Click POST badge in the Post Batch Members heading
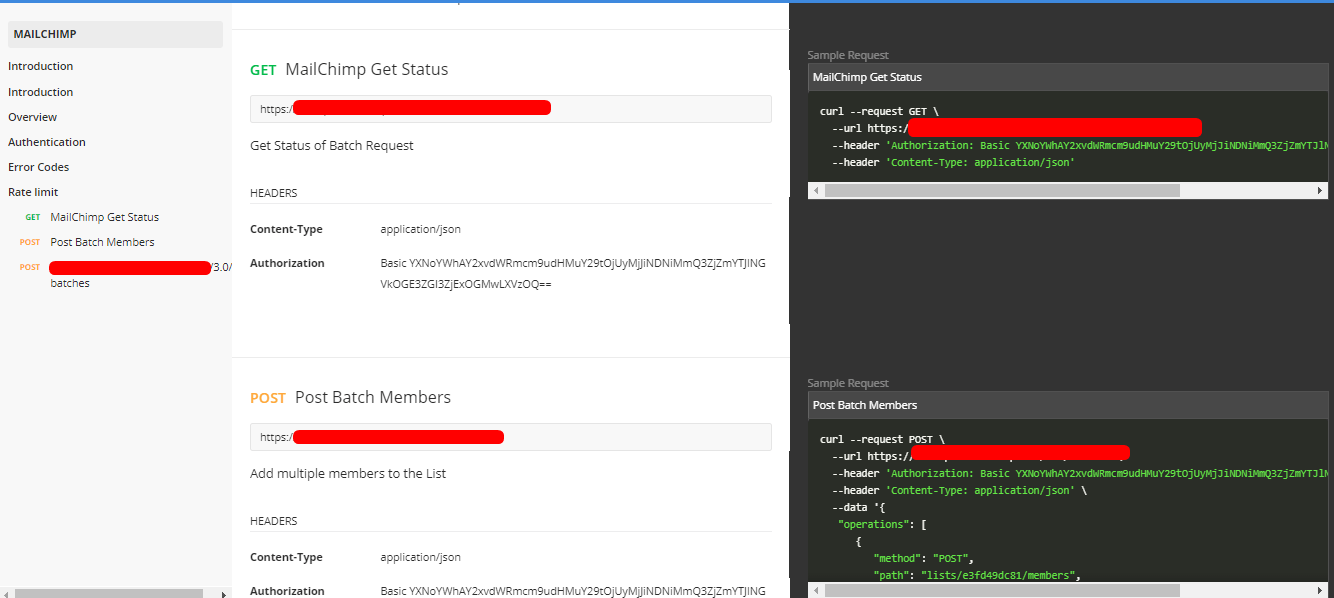The width and height of the screenshot is (1334, 598). 268,398
